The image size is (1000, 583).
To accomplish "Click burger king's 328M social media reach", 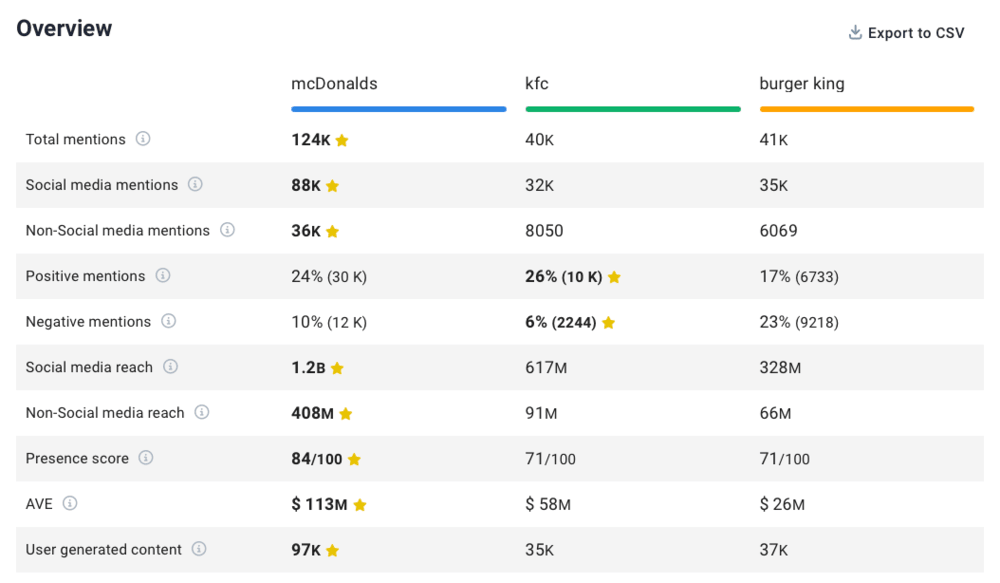I will [x=780, y=367].
